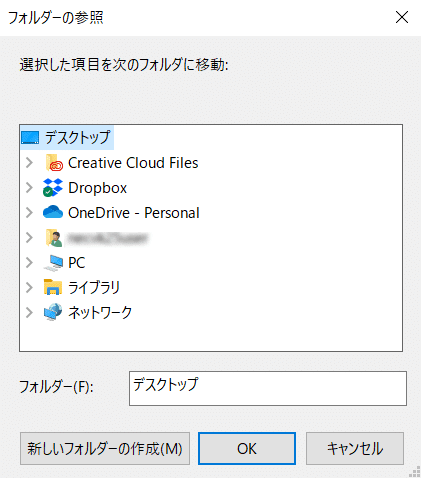The image size is (421, 478).
Task: Select the OneDrive - Personal label
Action: tap(134, 213)
